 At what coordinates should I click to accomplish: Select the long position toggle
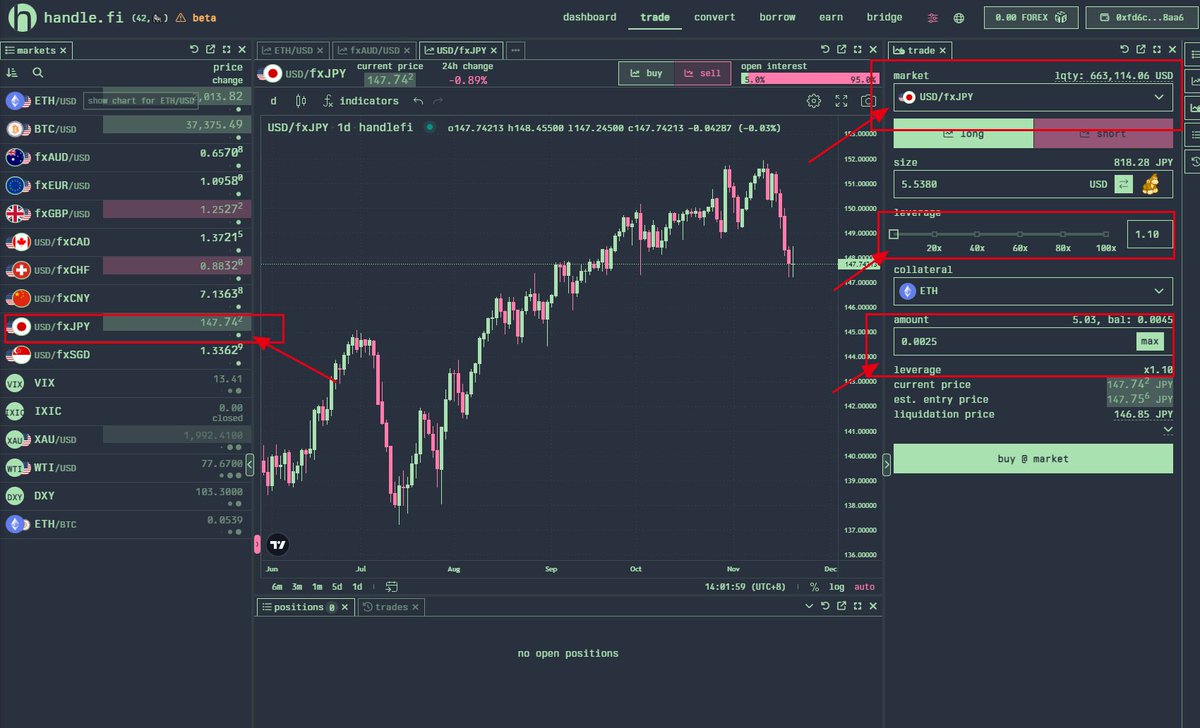click(963, 134)
